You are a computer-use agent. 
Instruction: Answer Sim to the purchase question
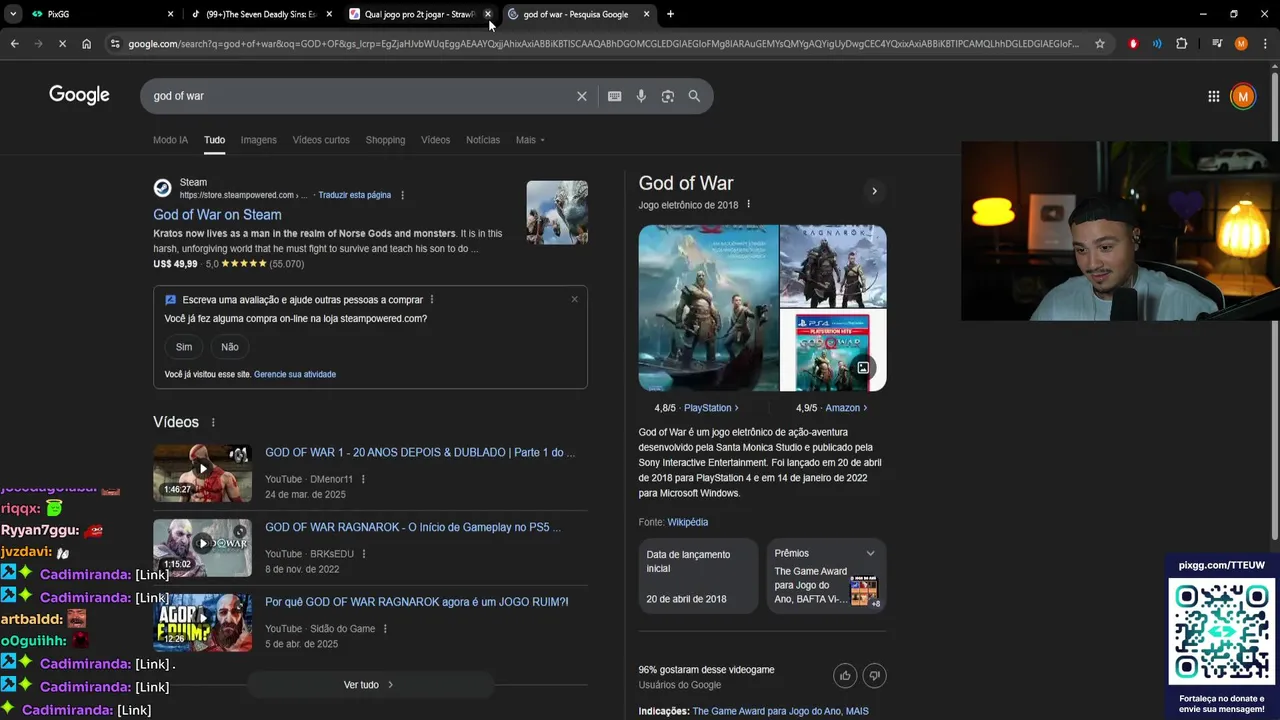(184, 347)
